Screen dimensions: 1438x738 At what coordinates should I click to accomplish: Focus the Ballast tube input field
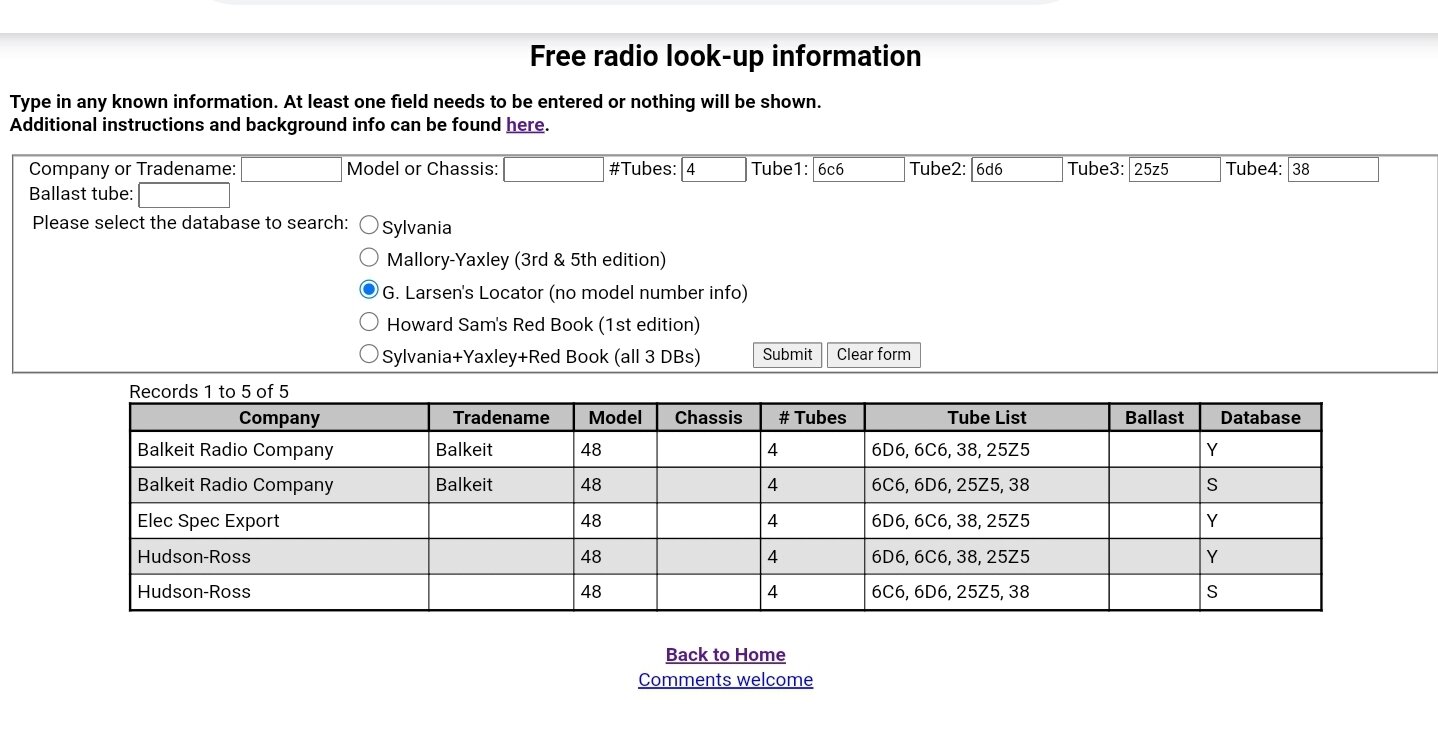point(184,195)
